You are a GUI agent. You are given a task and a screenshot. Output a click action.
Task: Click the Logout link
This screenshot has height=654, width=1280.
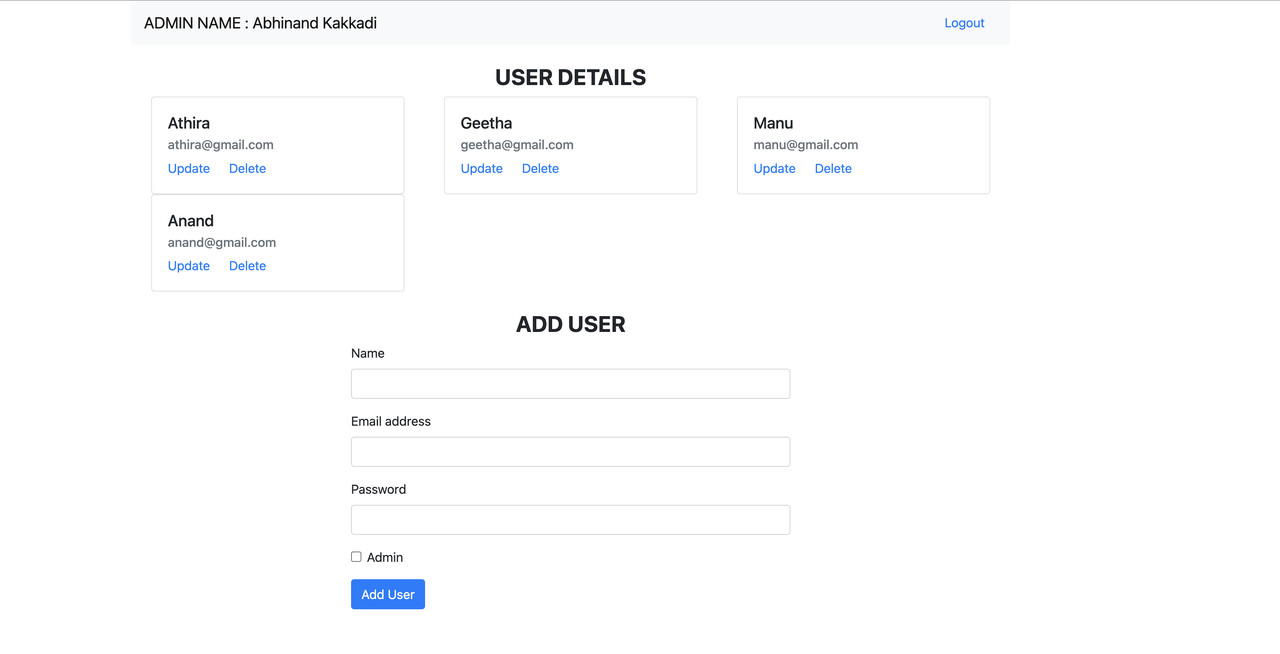coord(964,23)
